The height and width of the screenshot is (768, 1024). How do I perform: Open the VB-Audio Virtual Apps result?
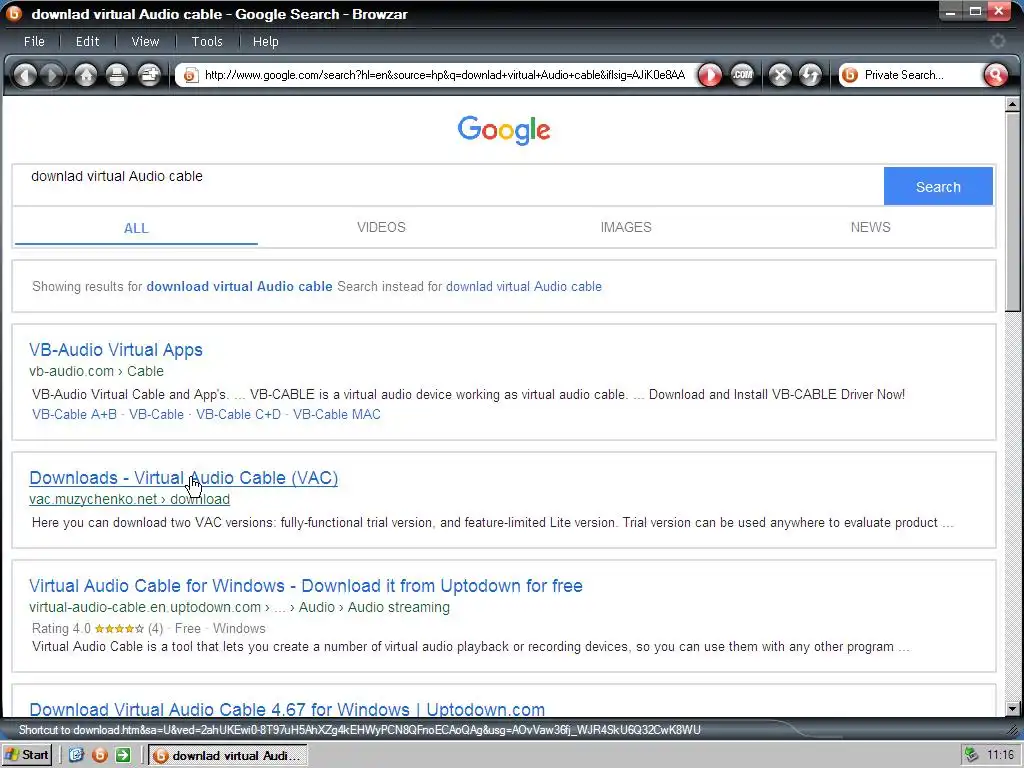[116, 349]
